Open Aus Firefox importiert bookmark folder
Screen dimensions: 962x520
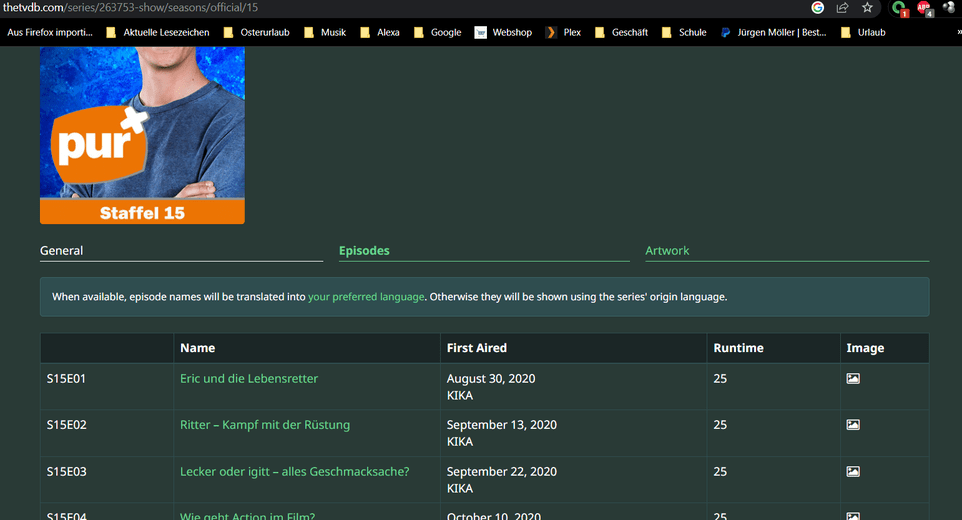[x=50, y=32]
